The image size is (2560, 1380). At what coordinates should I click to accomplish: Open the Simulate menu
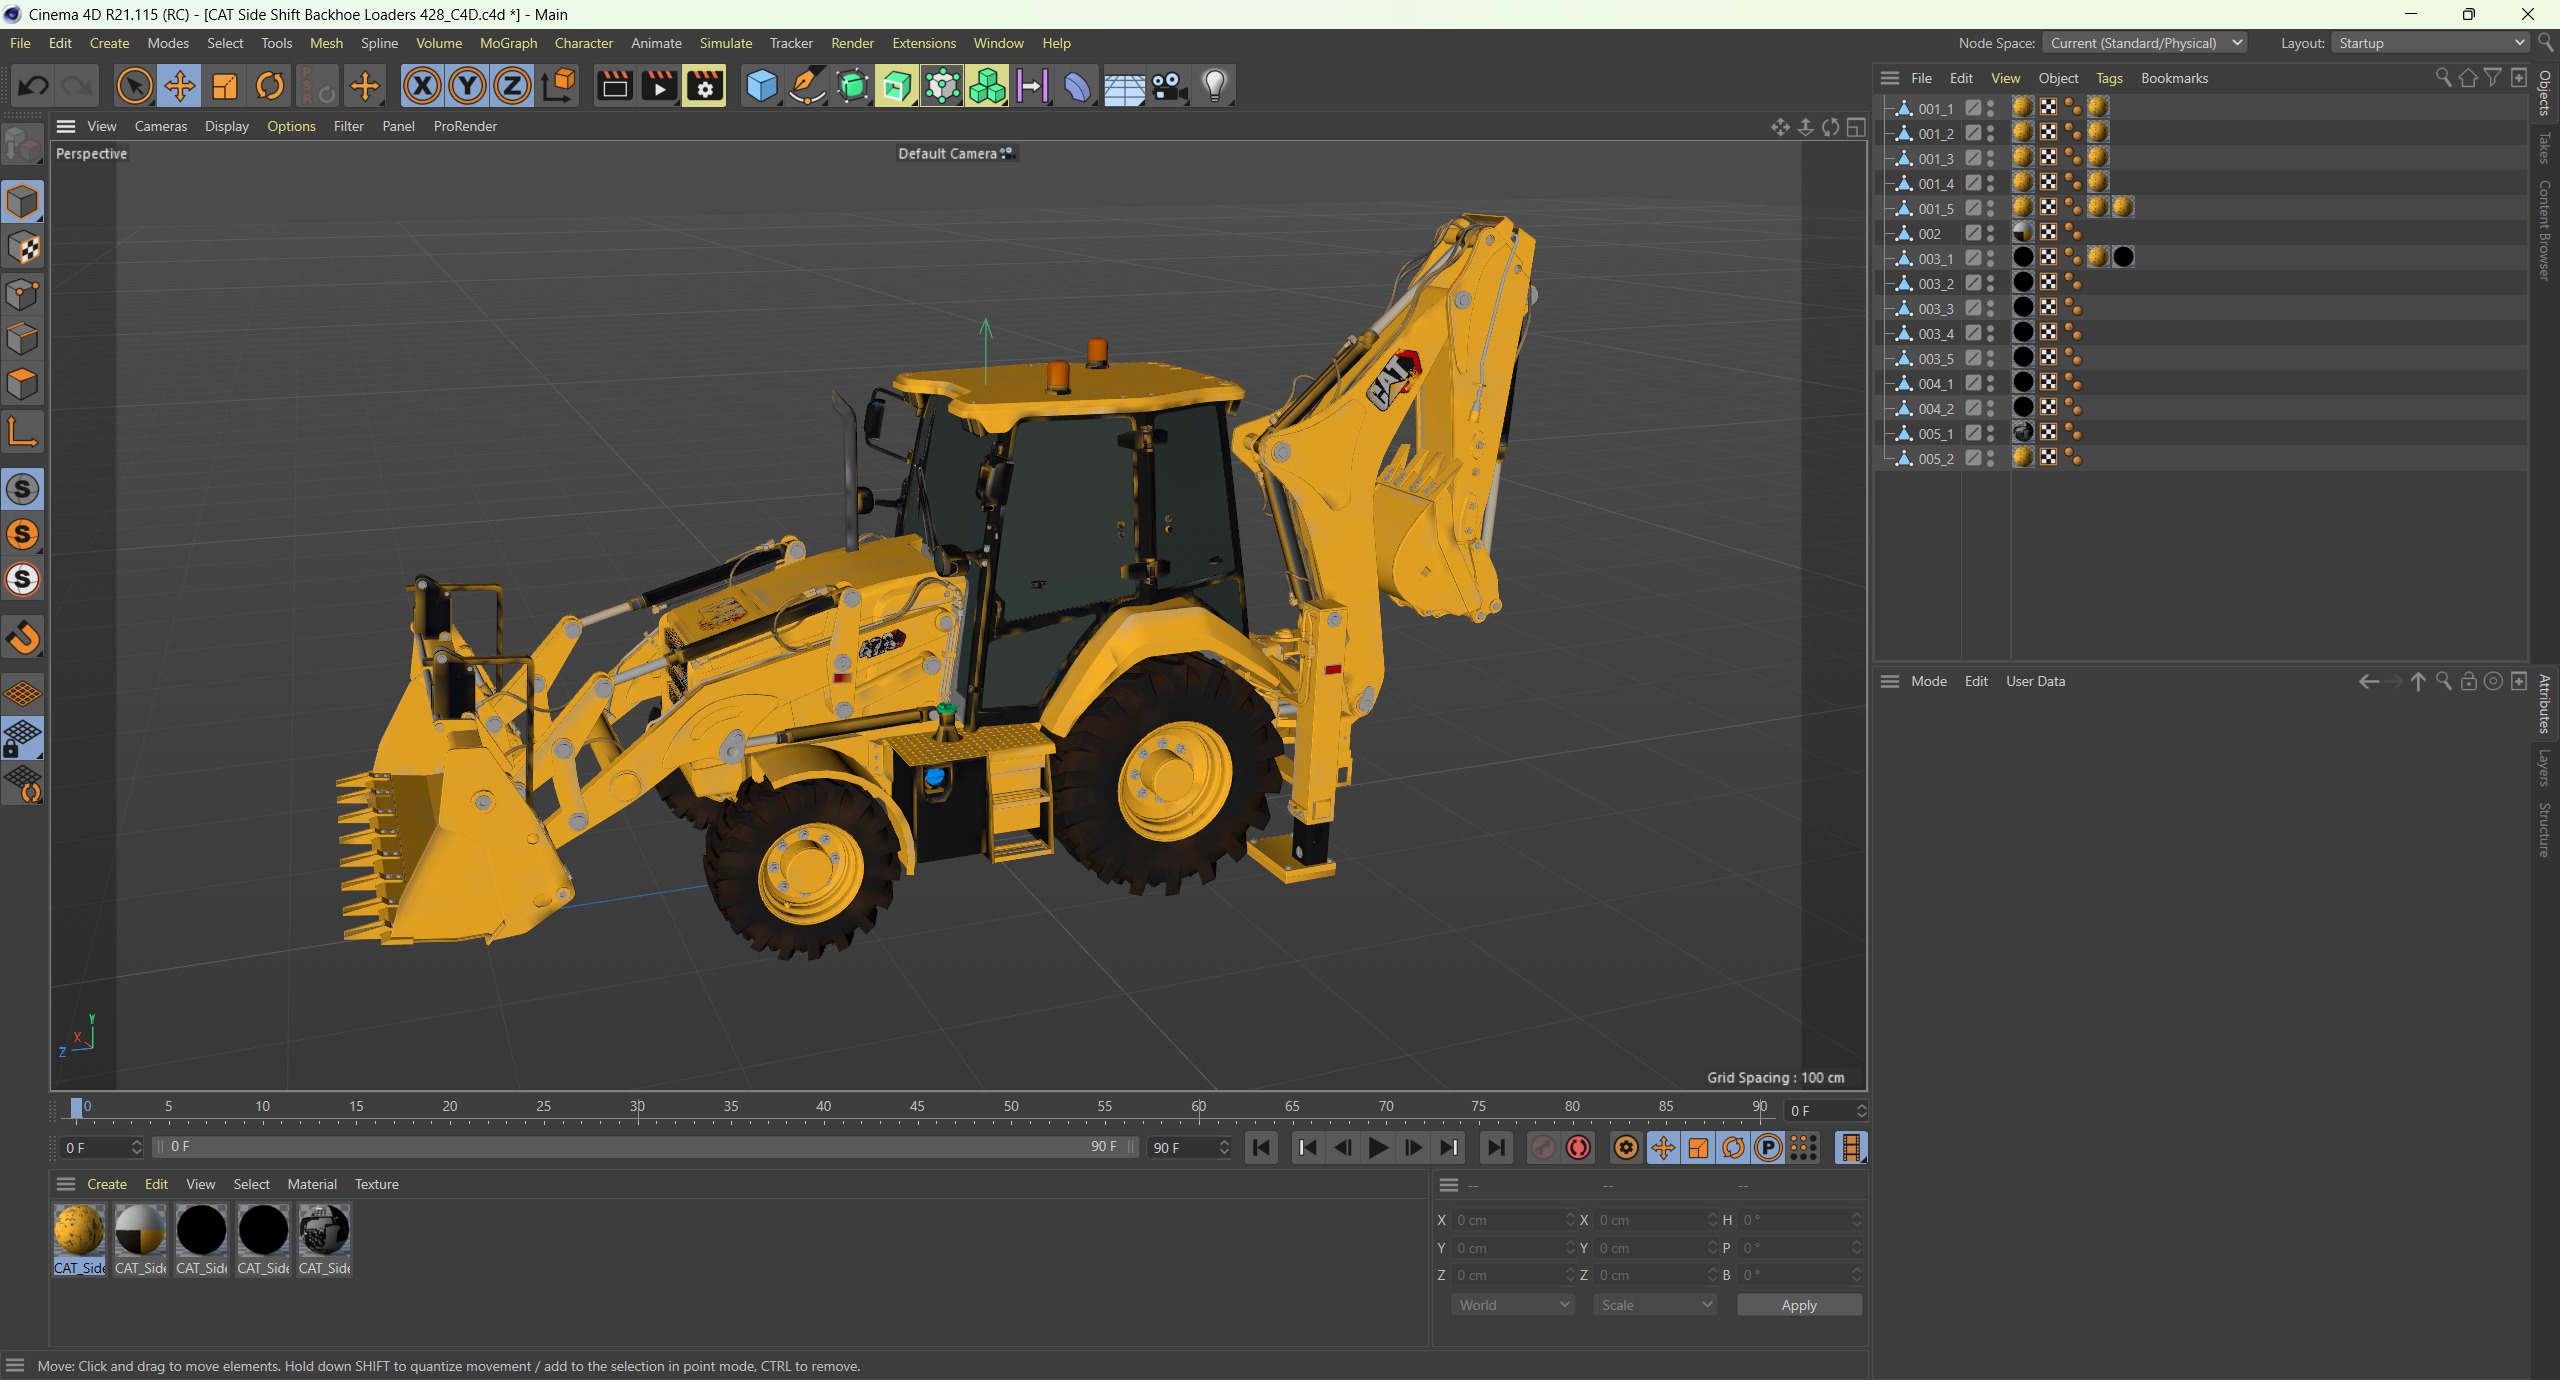coord(725,43)
